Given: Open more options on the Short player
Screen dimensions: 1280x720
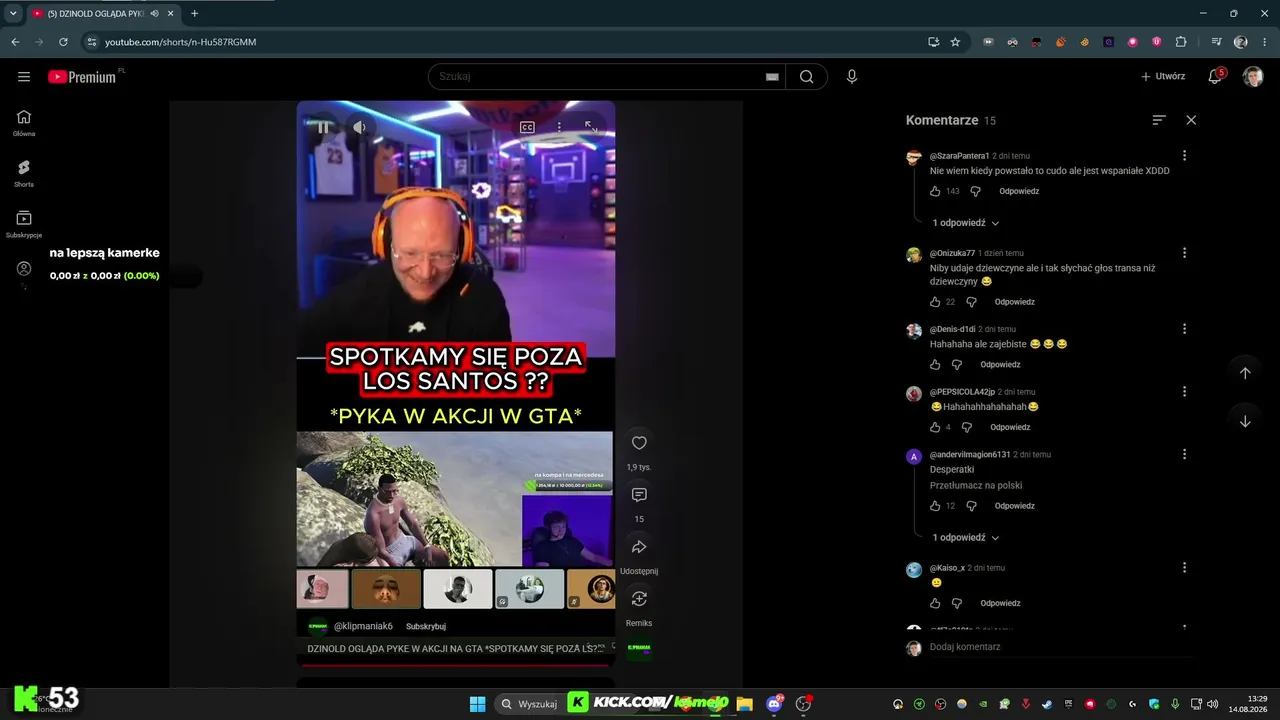Looking at the screenshot, I should [x=559, y=127].
